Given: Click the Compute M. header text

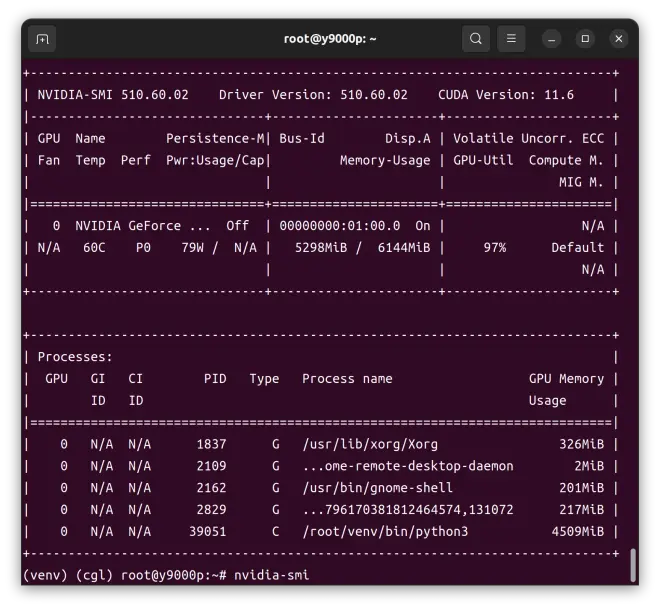Looking at the screenshot, I should coord(566,160).
